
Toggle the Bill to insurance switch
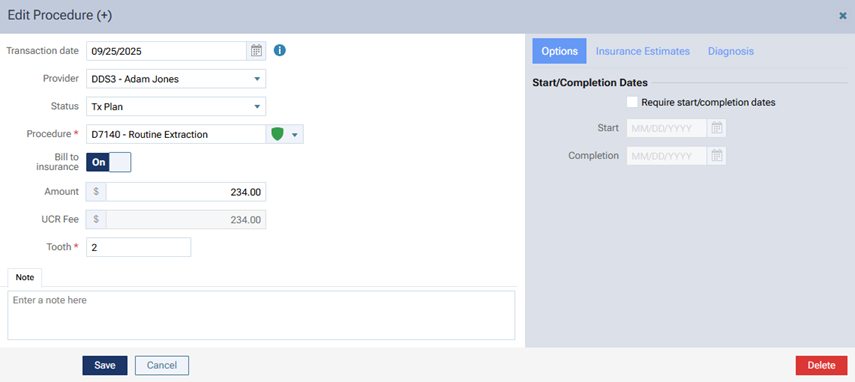coord(109,162)
